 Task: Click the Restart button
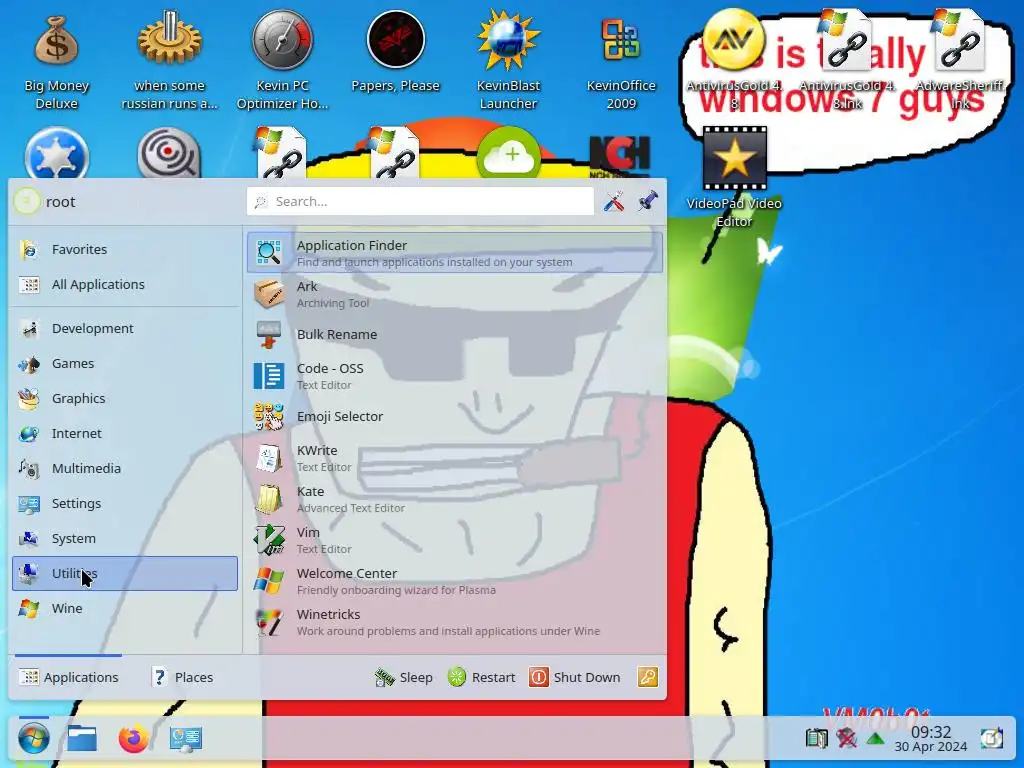point(482,677)
